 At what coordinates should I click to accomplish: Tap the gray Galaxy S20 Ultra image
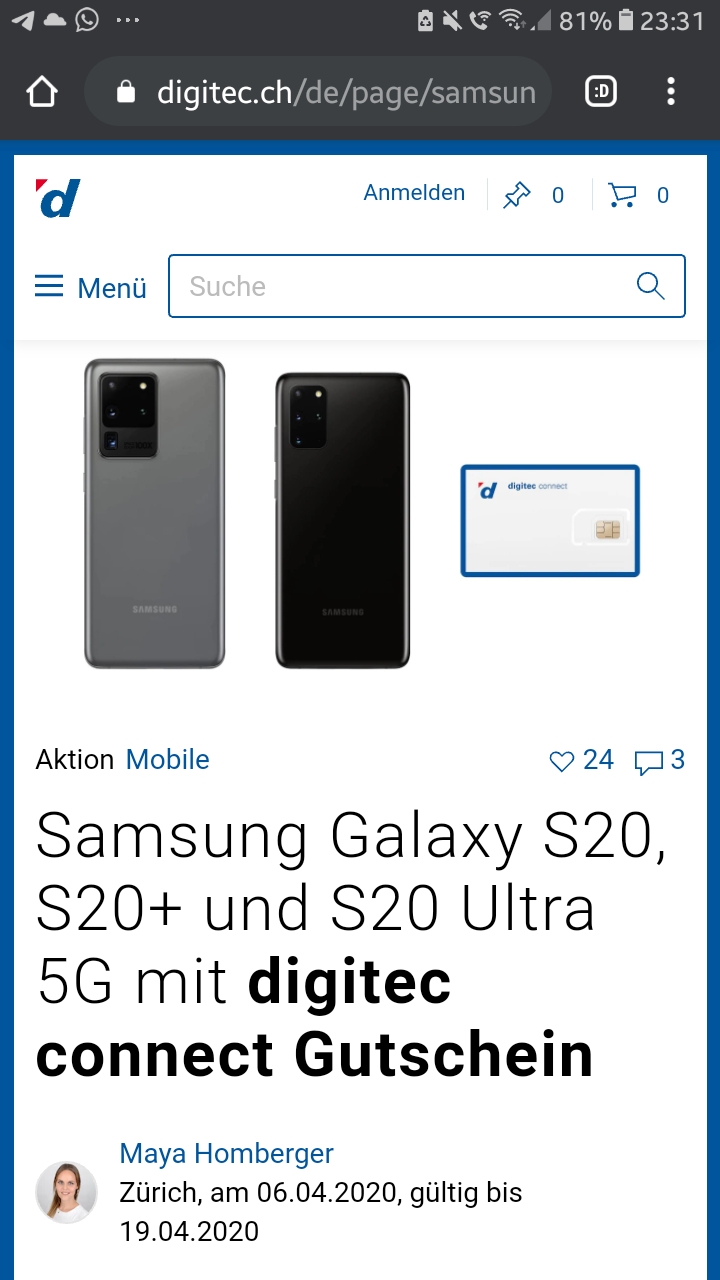point(154,513)
